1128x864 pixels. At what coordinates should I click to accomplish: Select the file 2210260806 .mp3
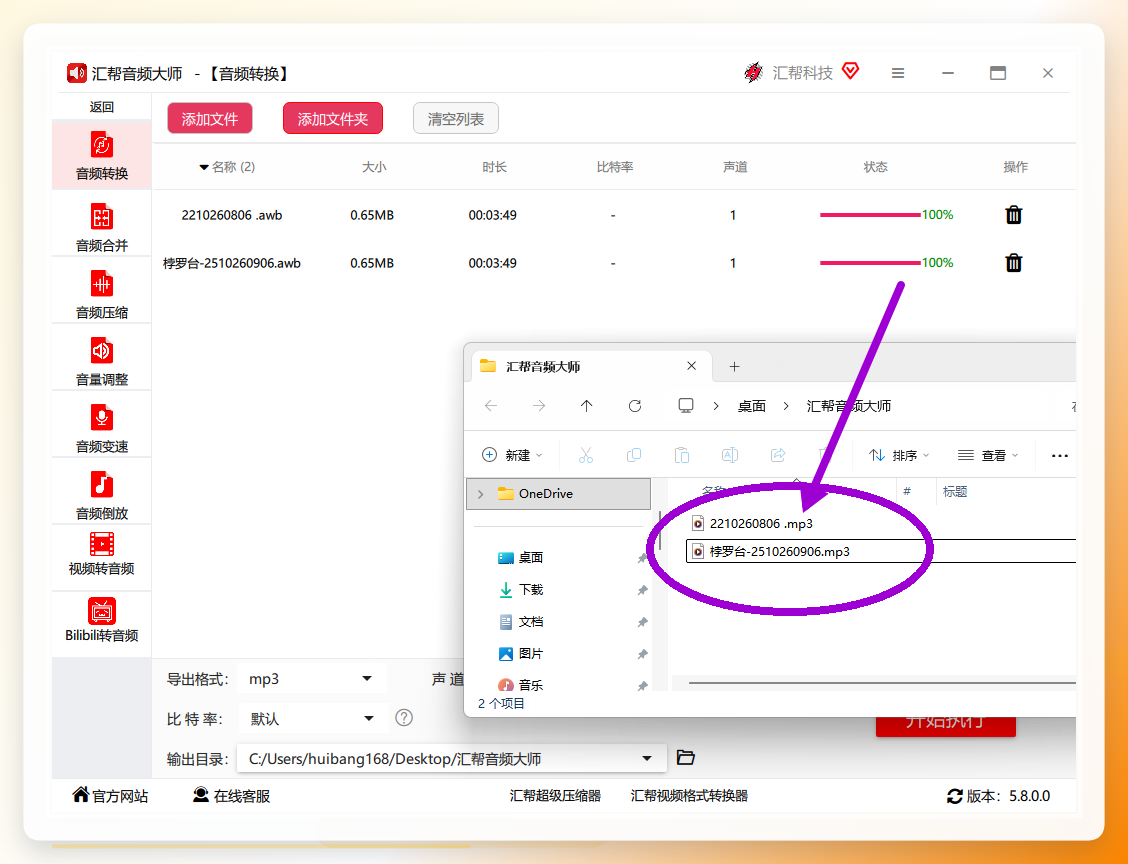(761, 523)
